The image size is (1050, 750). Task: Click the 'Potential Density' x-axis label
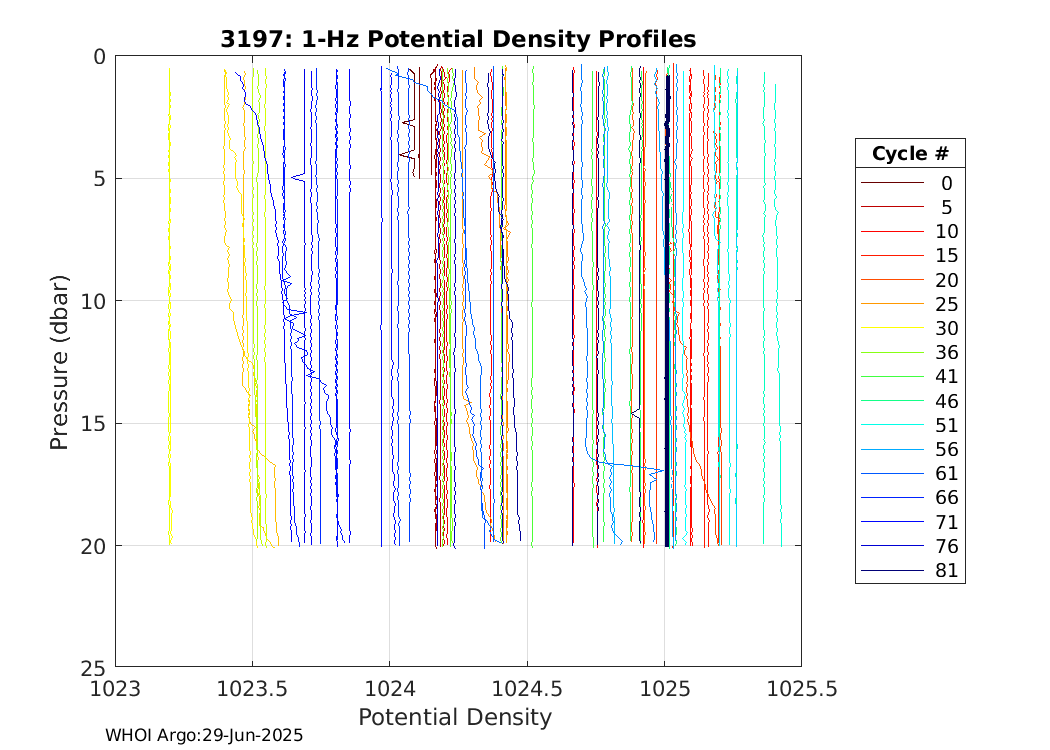pos(455,717)
